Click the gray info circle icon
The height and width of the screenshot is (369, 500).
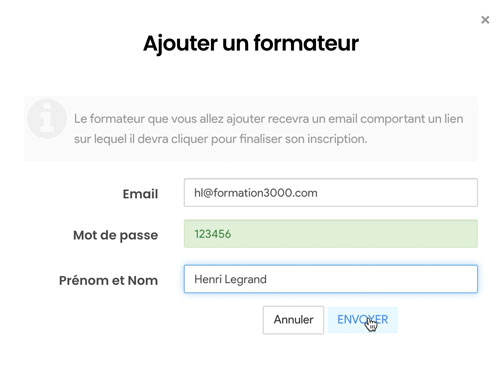[47, 118]
